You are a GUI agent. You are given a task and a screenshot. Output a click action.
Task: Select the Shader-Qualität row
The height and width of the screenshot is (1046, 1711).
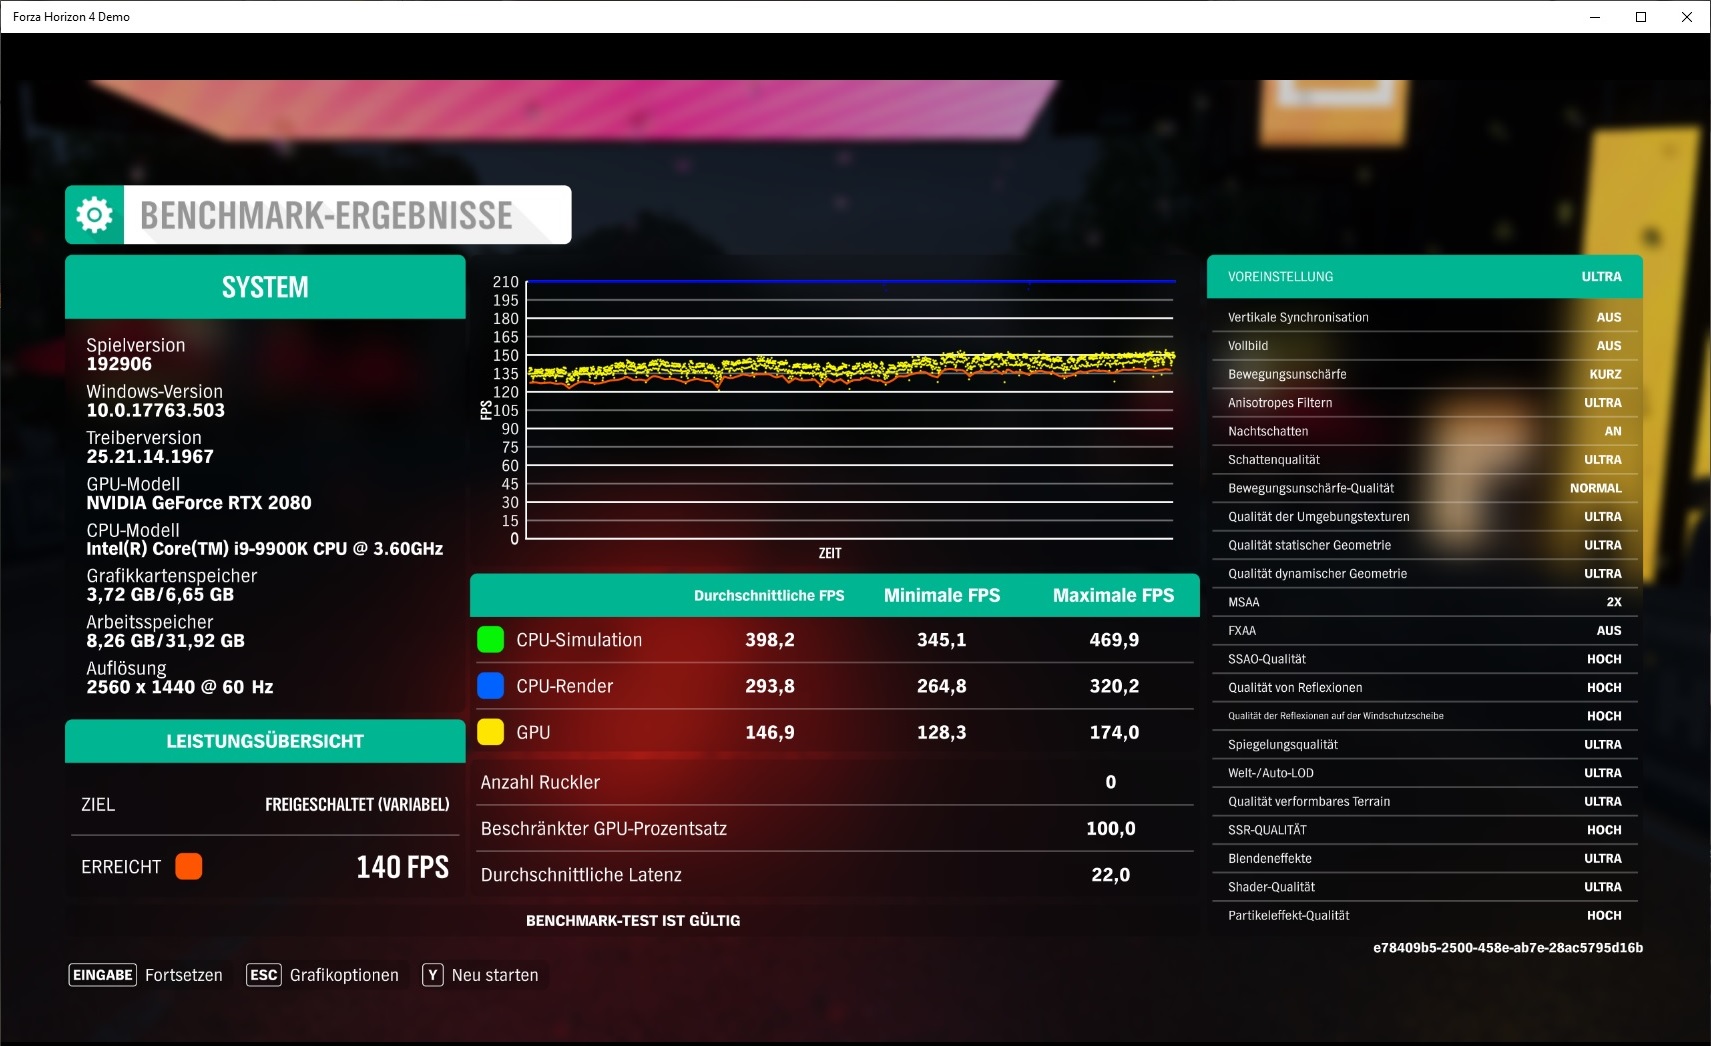pyautogui.click(x=1424, y=887)
